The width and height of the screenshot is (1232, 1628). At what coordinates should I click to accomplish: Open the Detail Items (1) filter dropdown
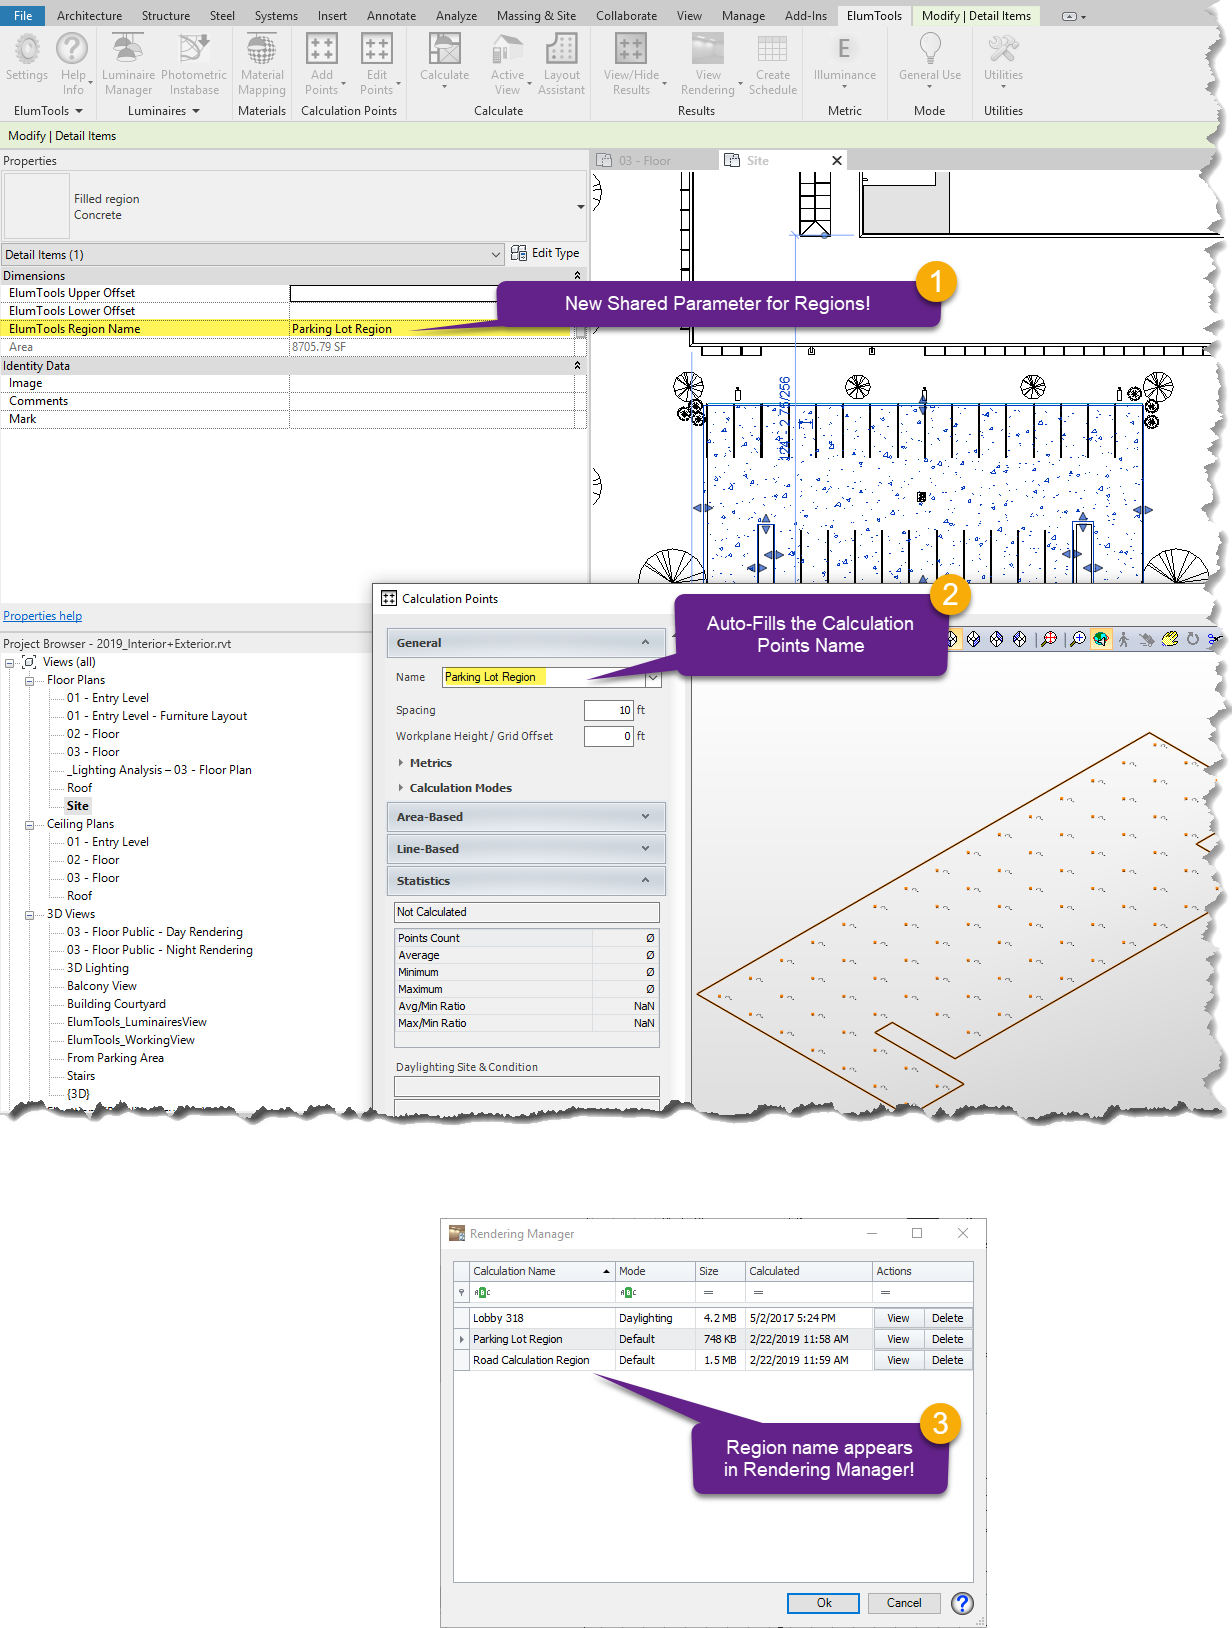[x=496, y=254]
